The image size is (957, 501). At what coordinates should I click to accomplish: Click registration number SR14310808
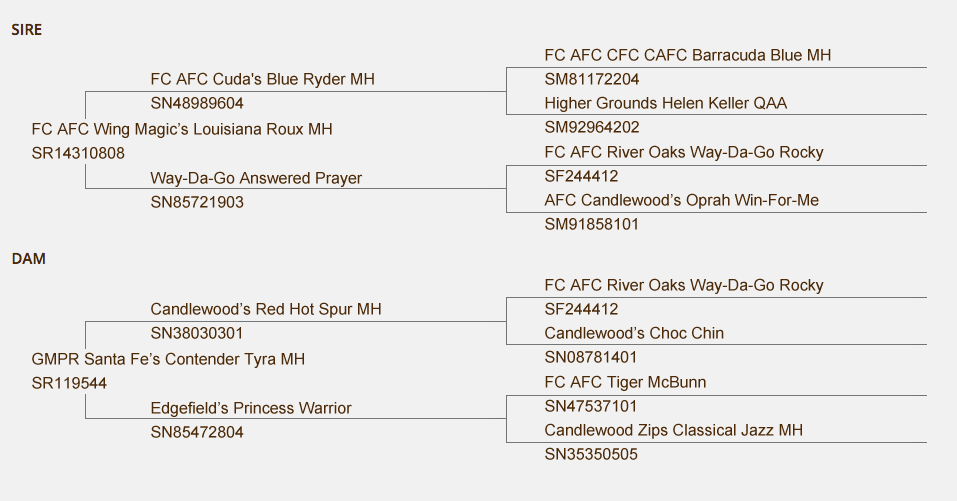point(78,153)
